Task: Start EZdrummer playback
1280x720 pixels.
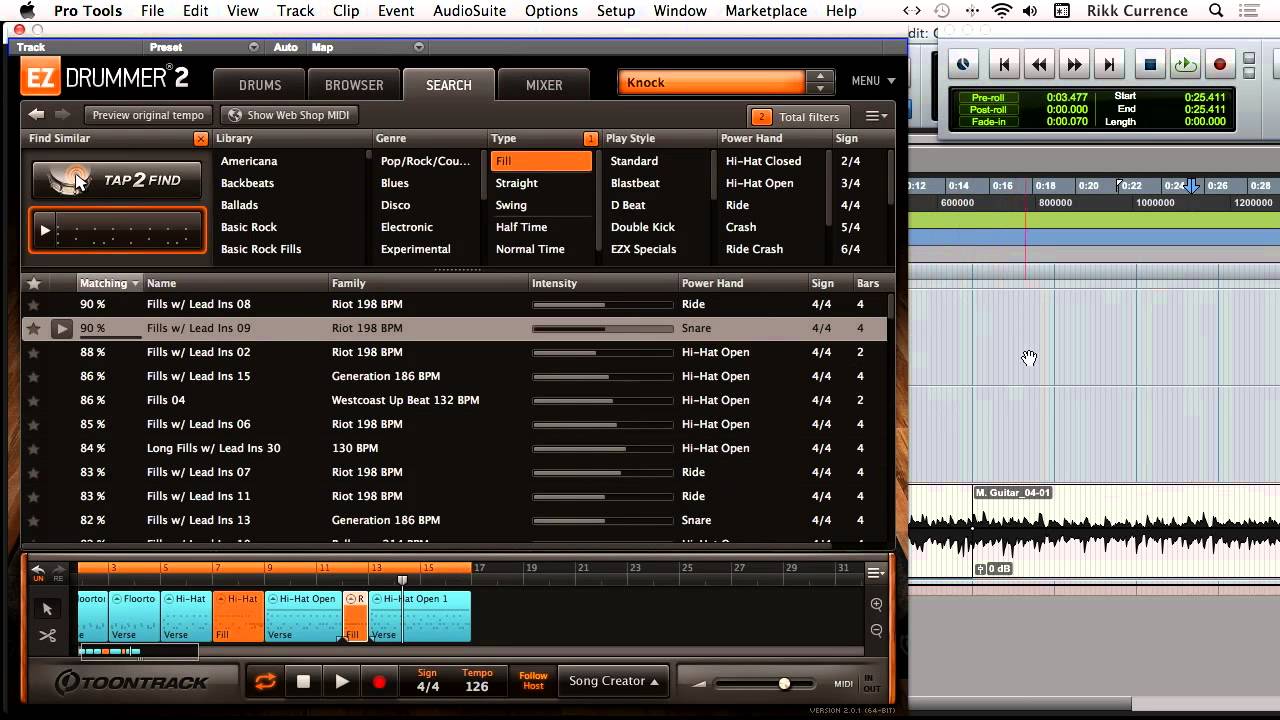Action: point(342,682)
